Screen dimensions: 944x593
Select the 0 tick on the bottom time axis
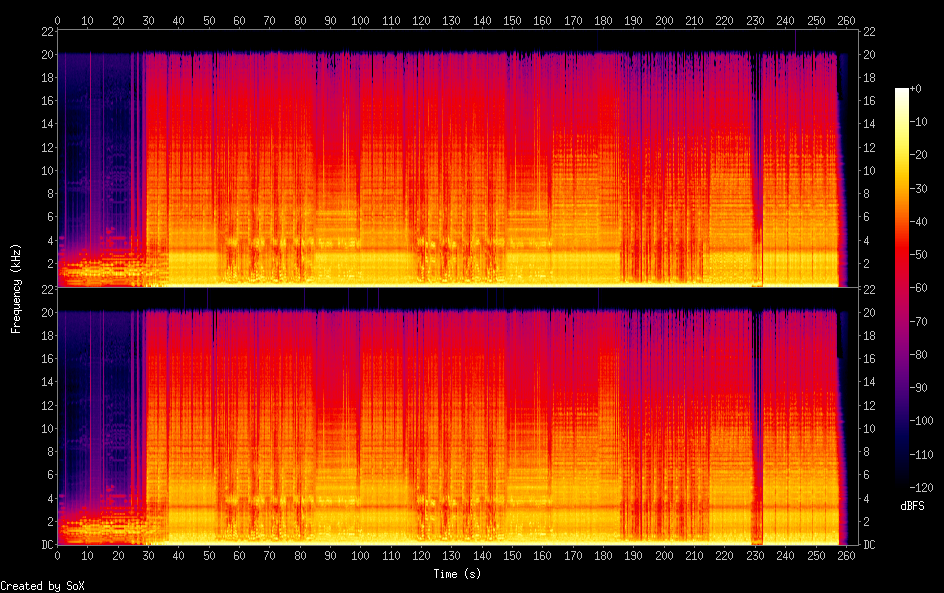(x=58, y=556)
